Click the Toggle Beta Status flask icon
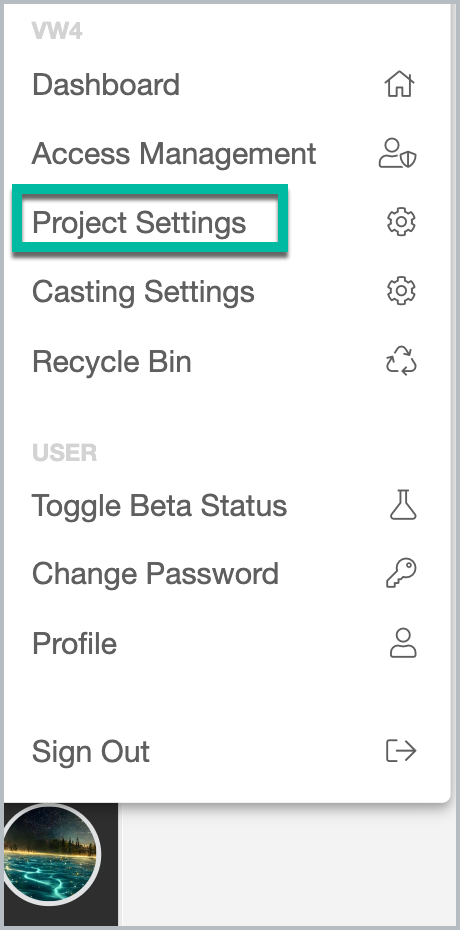This screenshot has width=460, height=930. 403,505
